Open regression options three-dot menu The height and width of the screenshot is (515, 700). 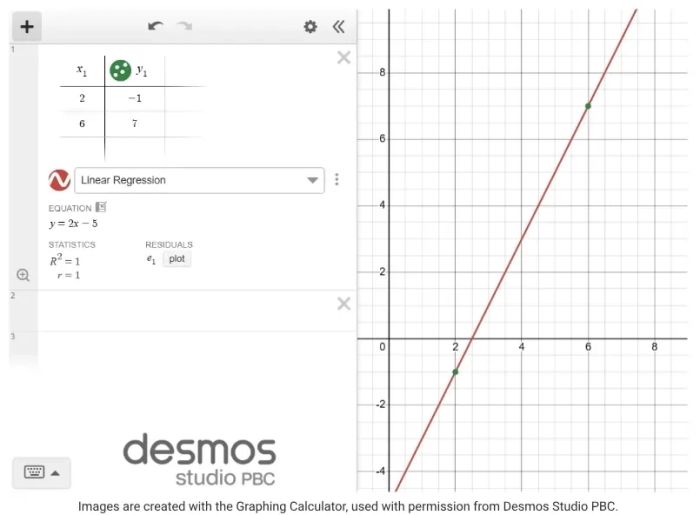coord(337,179)
